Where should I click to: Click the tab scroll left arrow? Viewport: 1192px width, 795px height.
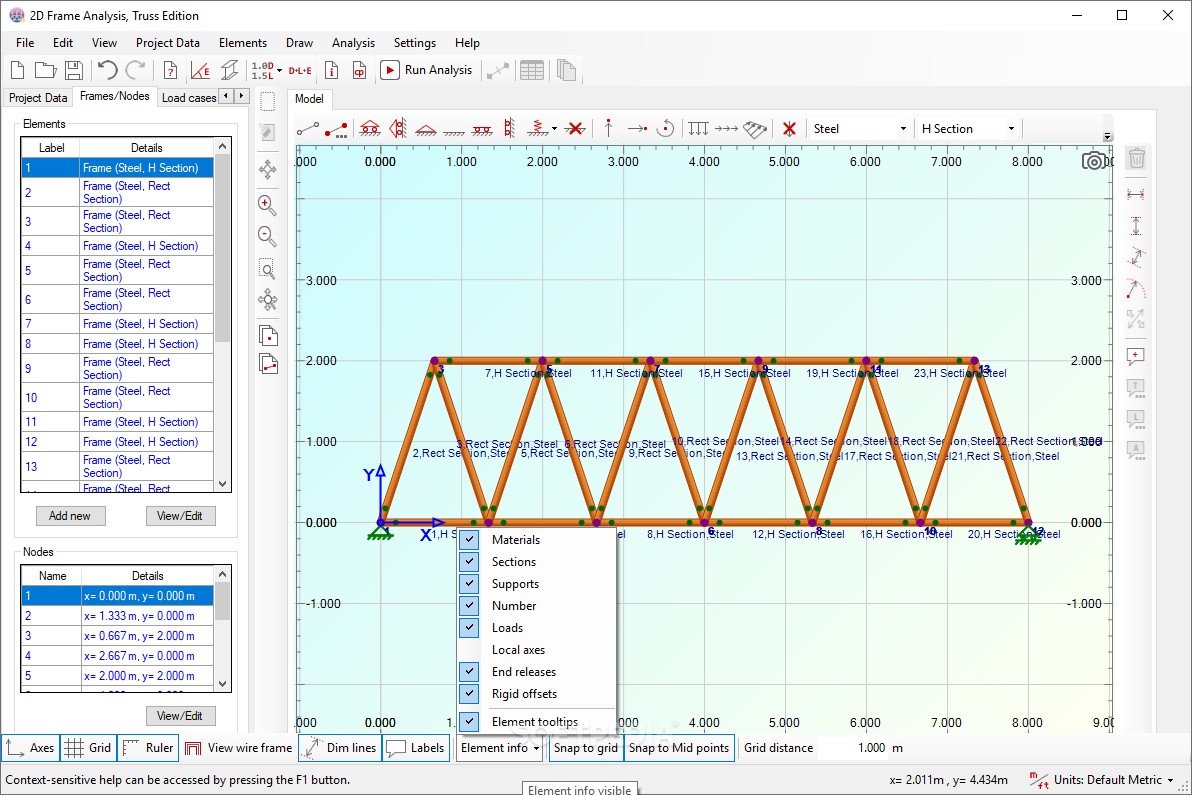(x=226, y=96)
